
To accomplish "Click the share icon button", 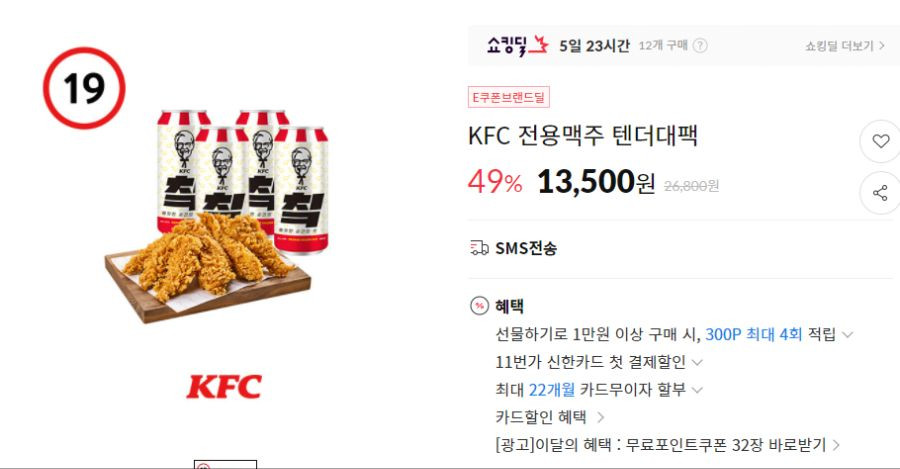I will tap(880, 193).
